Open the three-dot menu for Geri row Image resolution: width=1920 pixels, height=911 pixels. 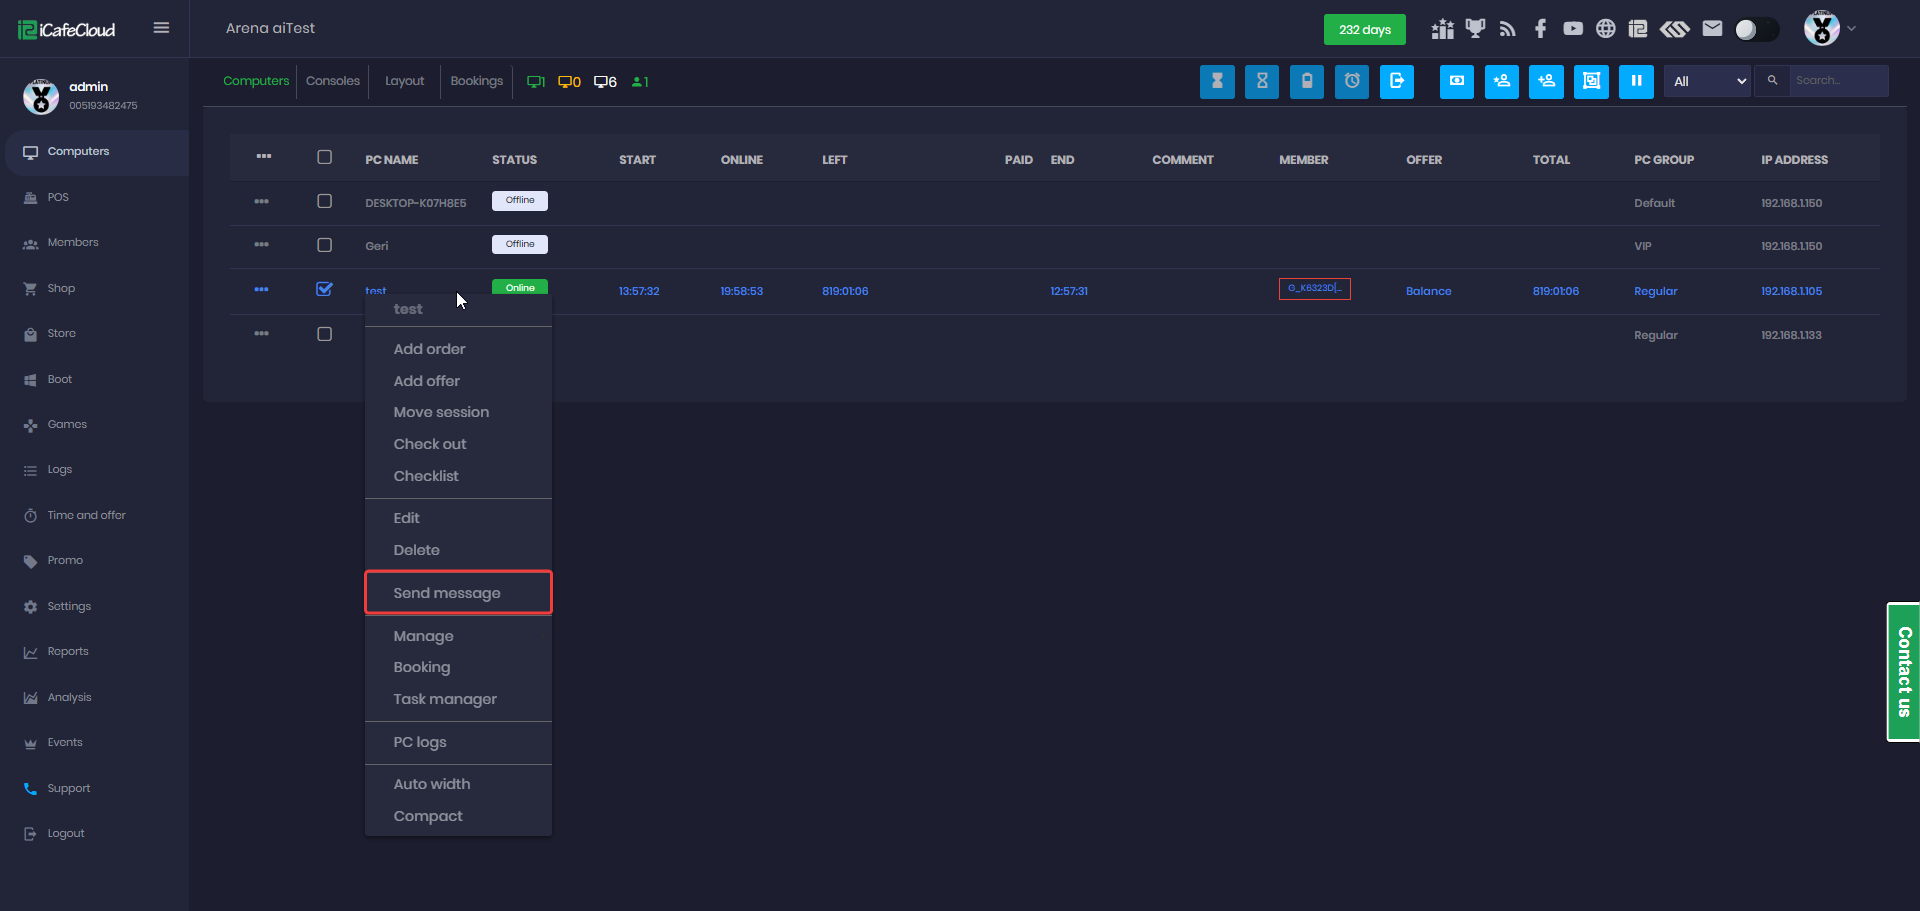point(261,245)
